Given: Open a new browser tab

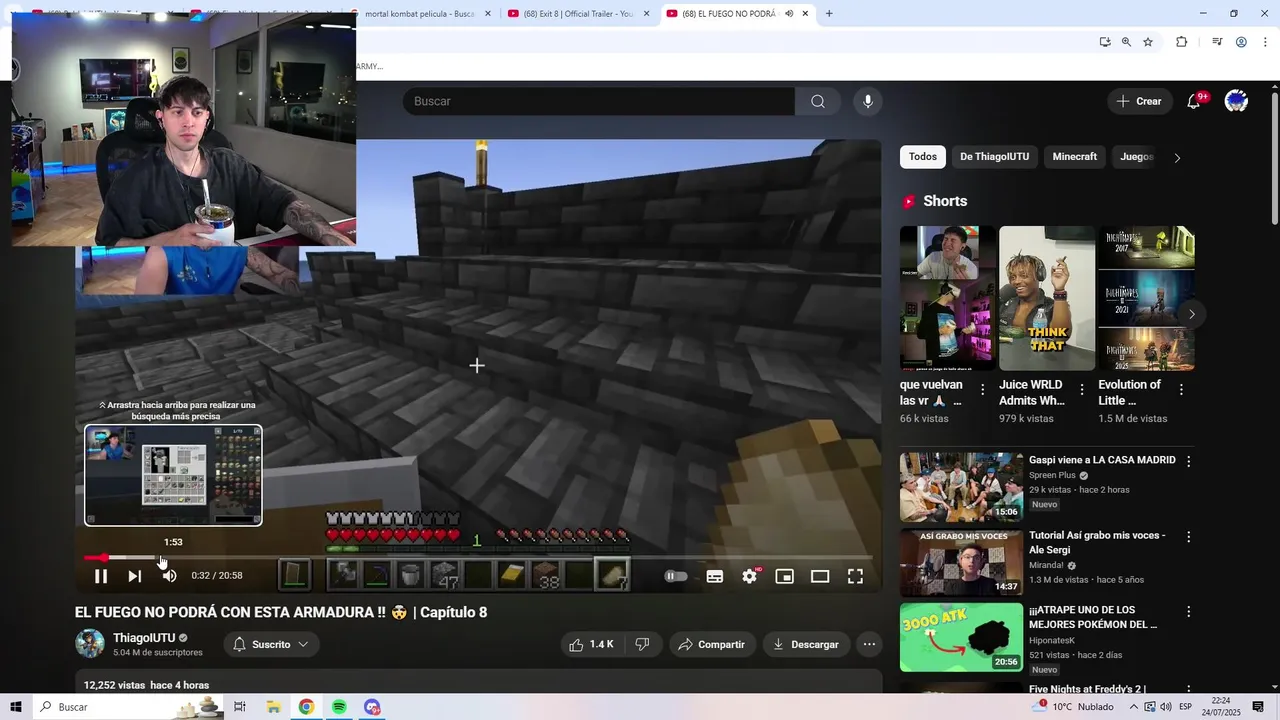Looking at the screenshot, I should pos(829,14).
